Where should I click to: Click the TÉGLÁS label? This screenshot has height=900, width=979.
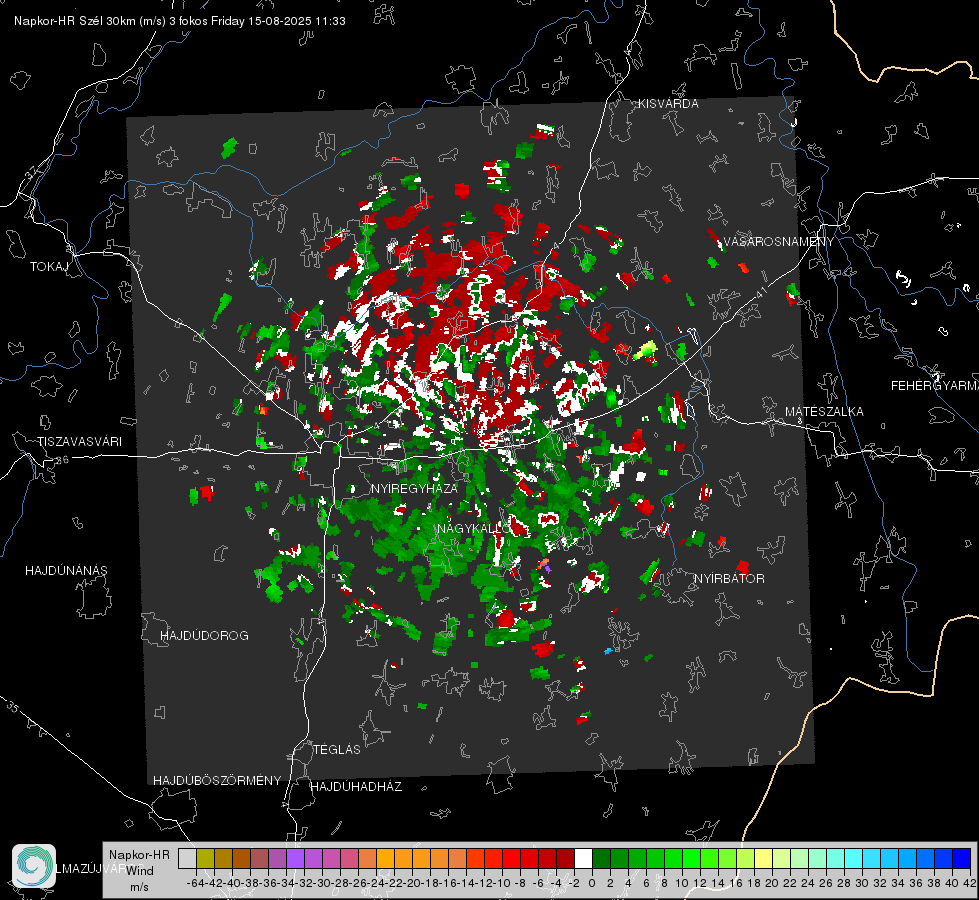pyautogui.click(x=337, y=750)
